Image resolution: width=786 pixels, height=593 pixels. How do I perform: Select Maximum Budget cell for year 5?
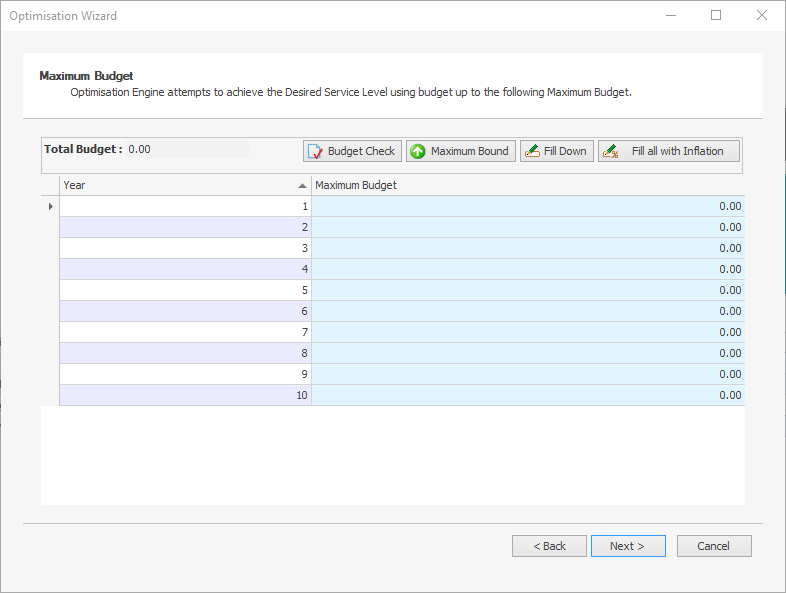pyautogui.click(x=528, y=290)
